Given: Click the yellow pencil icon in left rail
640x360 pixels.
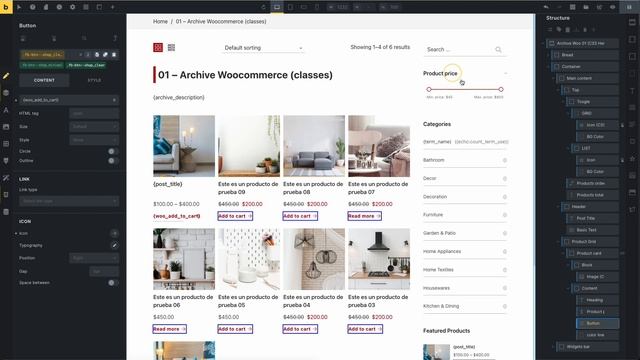Looking at the screenshot, I should 6,76.
